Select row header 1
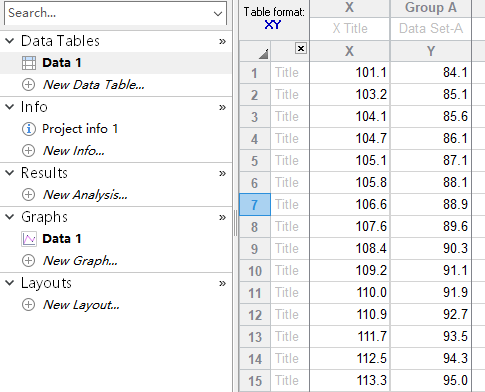The width and height of the screenshot is (485, 392). pyautogui.click(x=255, y=73)
